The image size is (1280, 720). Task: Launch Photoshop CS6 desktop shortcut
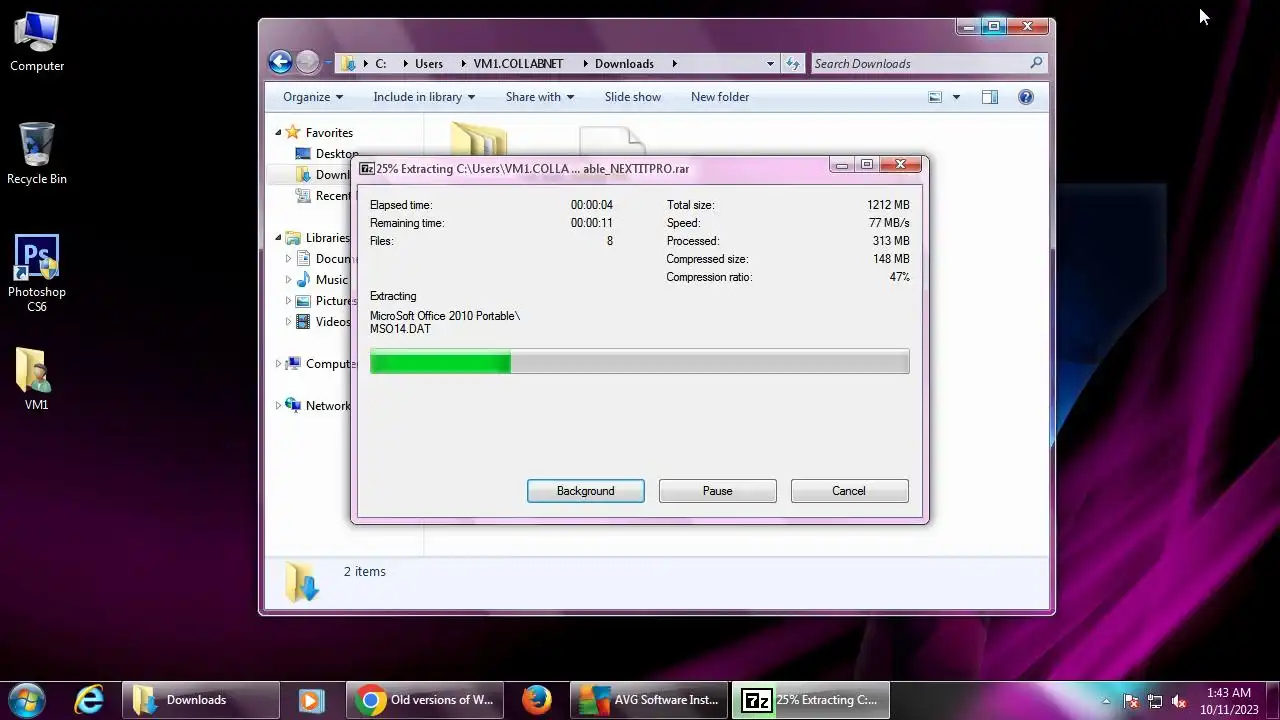point(37,273)
